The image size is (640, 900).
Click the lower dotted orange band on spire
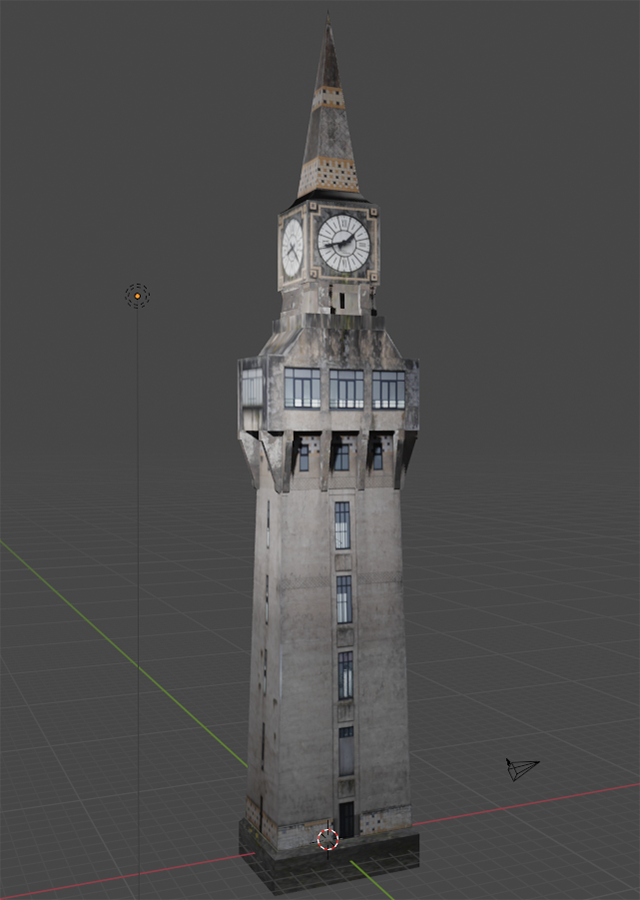[328, 177]
